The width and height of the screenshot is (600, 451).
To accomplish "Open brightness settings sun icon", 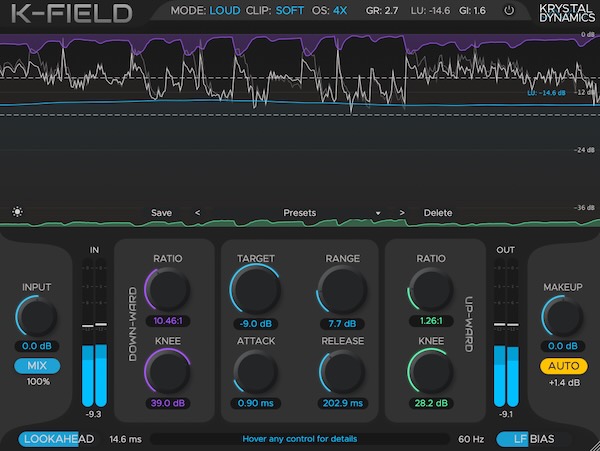I will click(x=17, y=212).
